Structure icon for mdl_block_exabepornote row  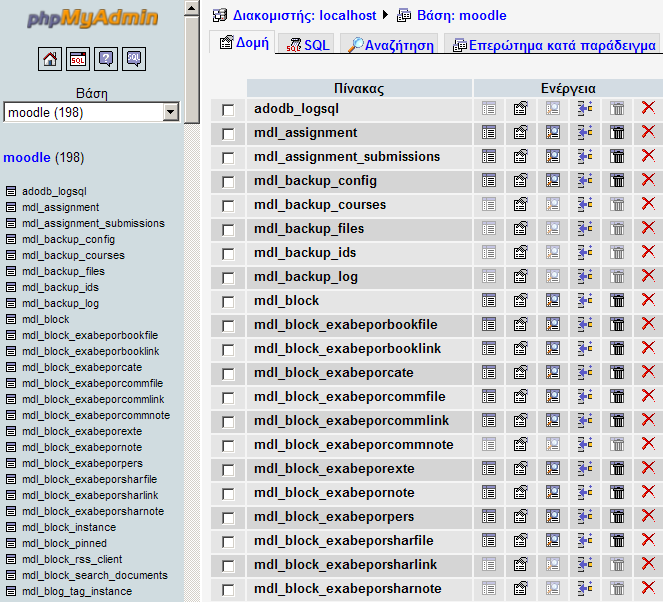[x=521, y=493]
